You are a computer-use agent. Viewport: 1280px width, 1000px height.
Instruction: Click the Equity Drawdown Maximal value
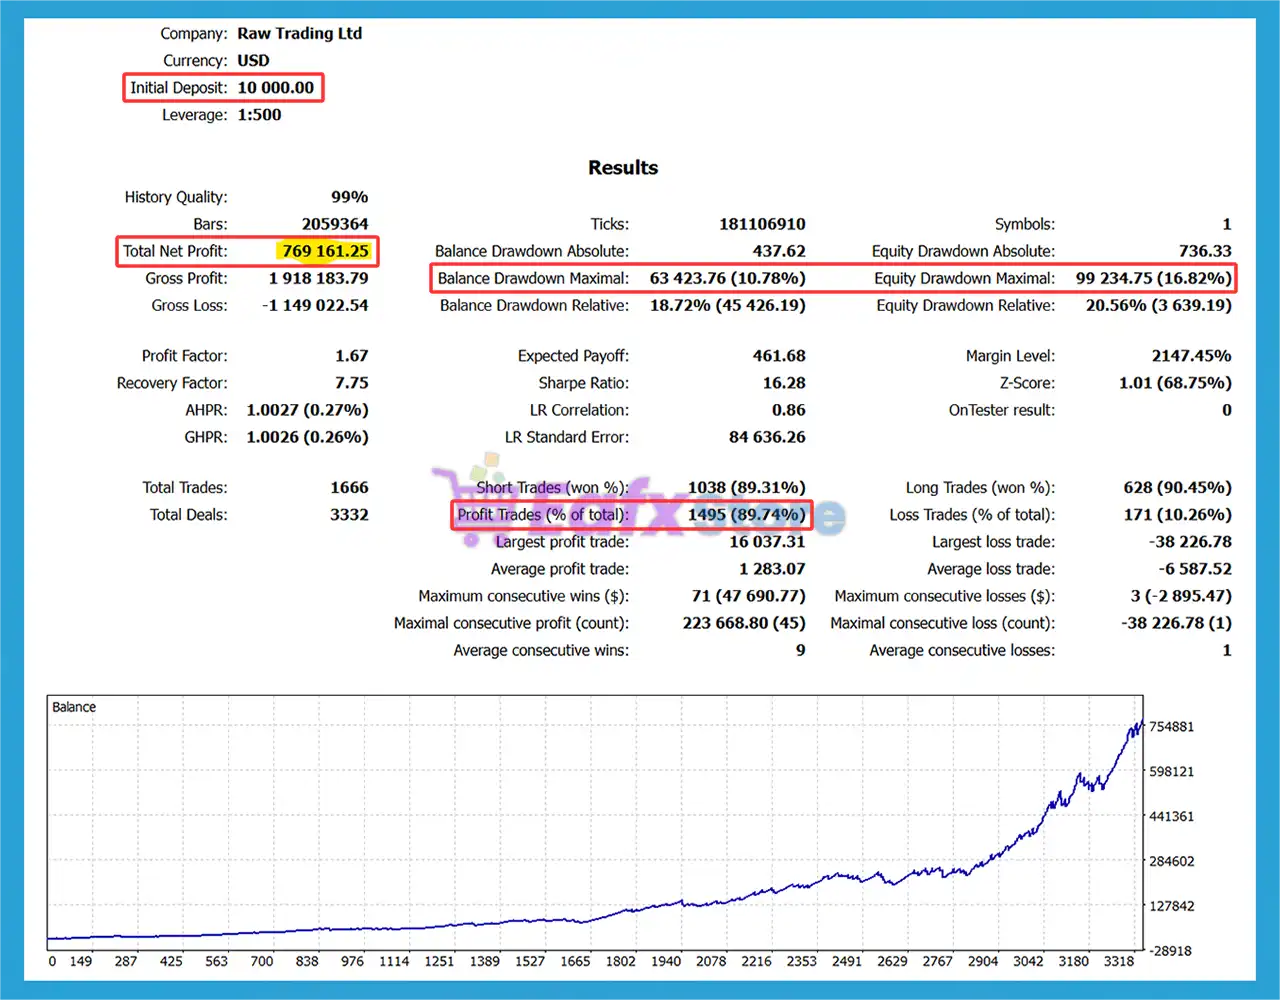(1152, 278)
